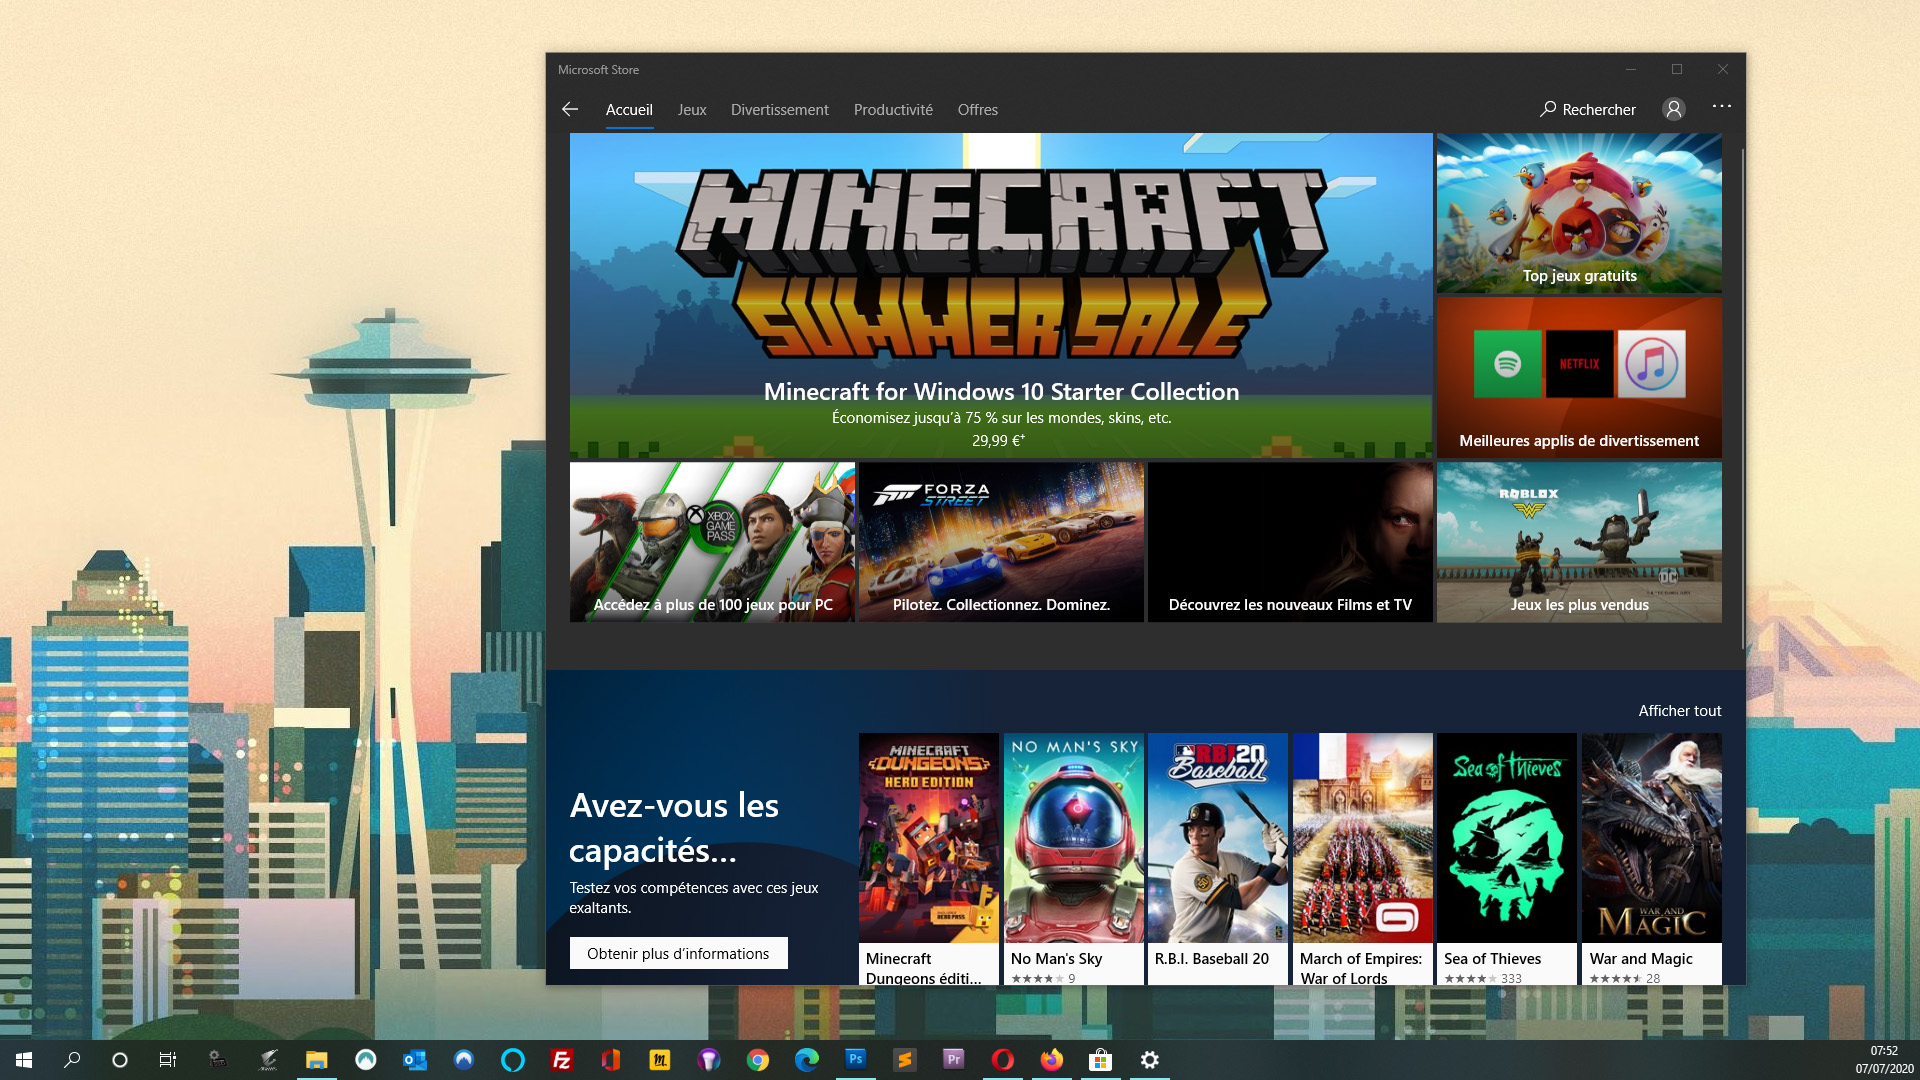Click the 29,99 € price text
This screenshot has height=1080, width=1920.
(x=998, y=441)
